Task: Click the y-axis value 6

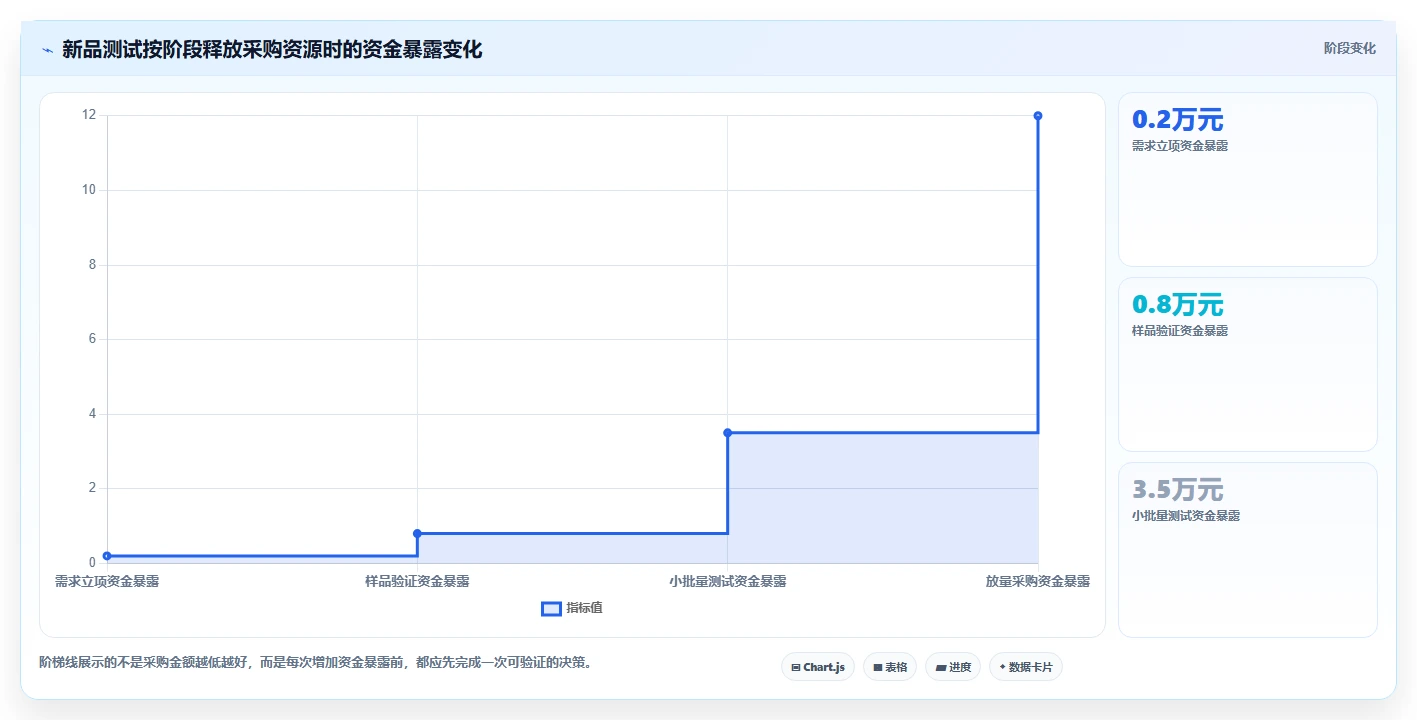Action: coord(93,339)
